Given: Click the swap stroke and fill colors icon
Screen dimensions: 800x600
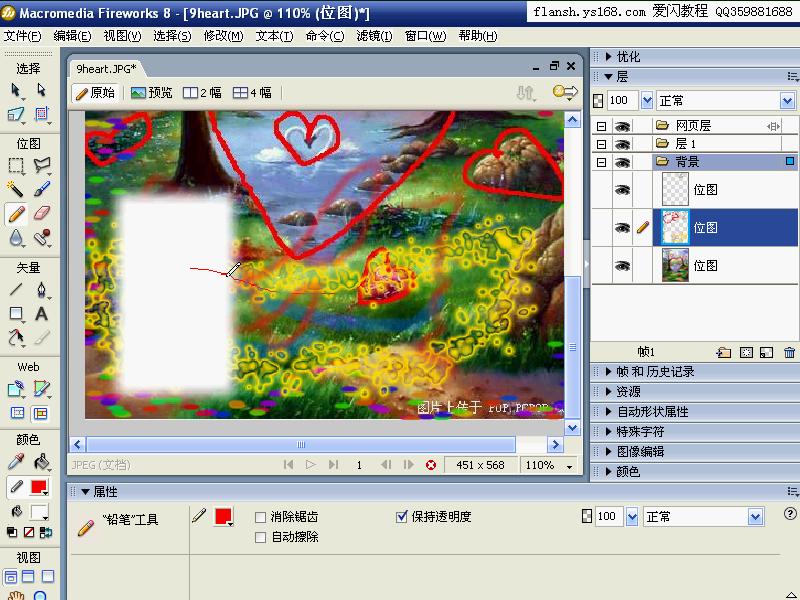Looking at the screenshot, I should coord(45,533).
